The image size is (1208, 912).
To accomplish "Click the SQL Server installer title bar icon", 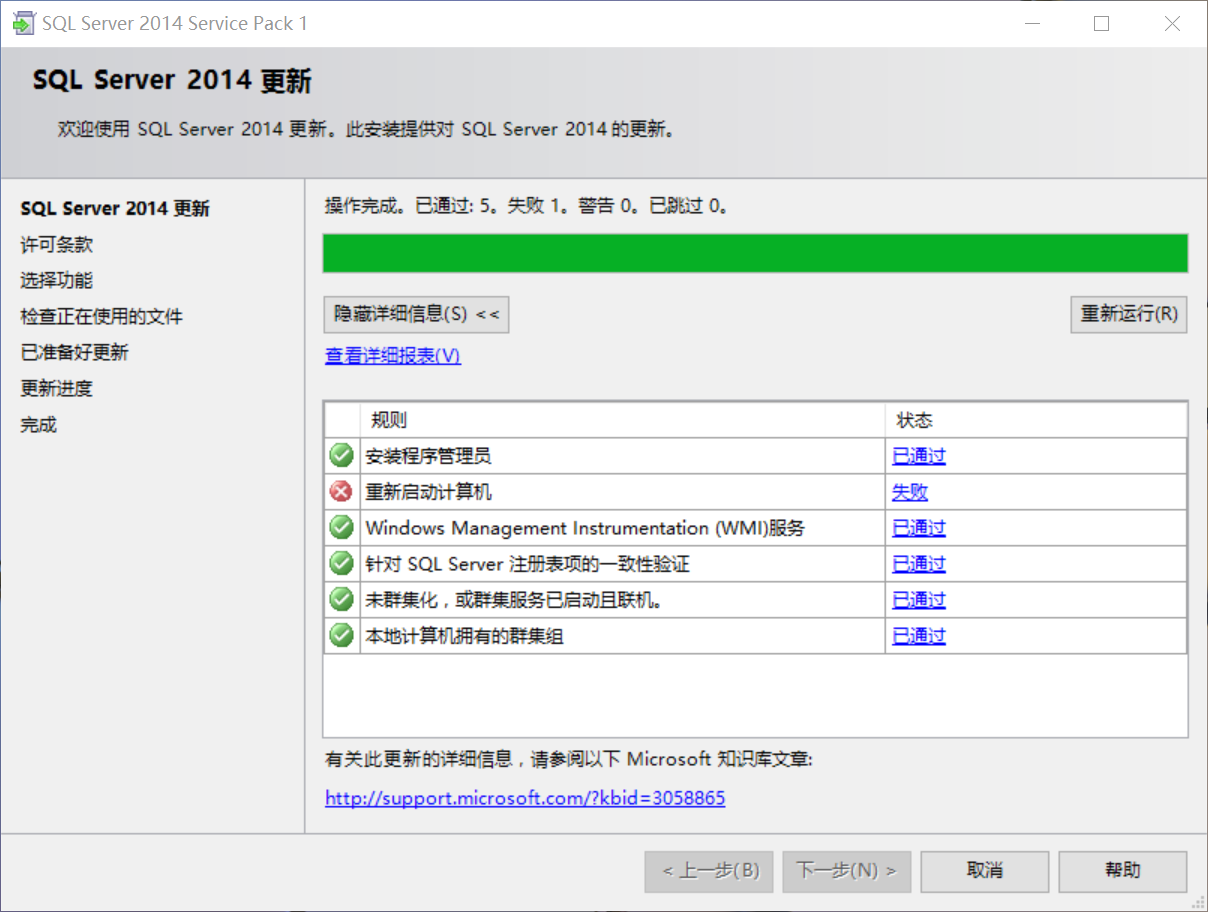I will point(22,23).
